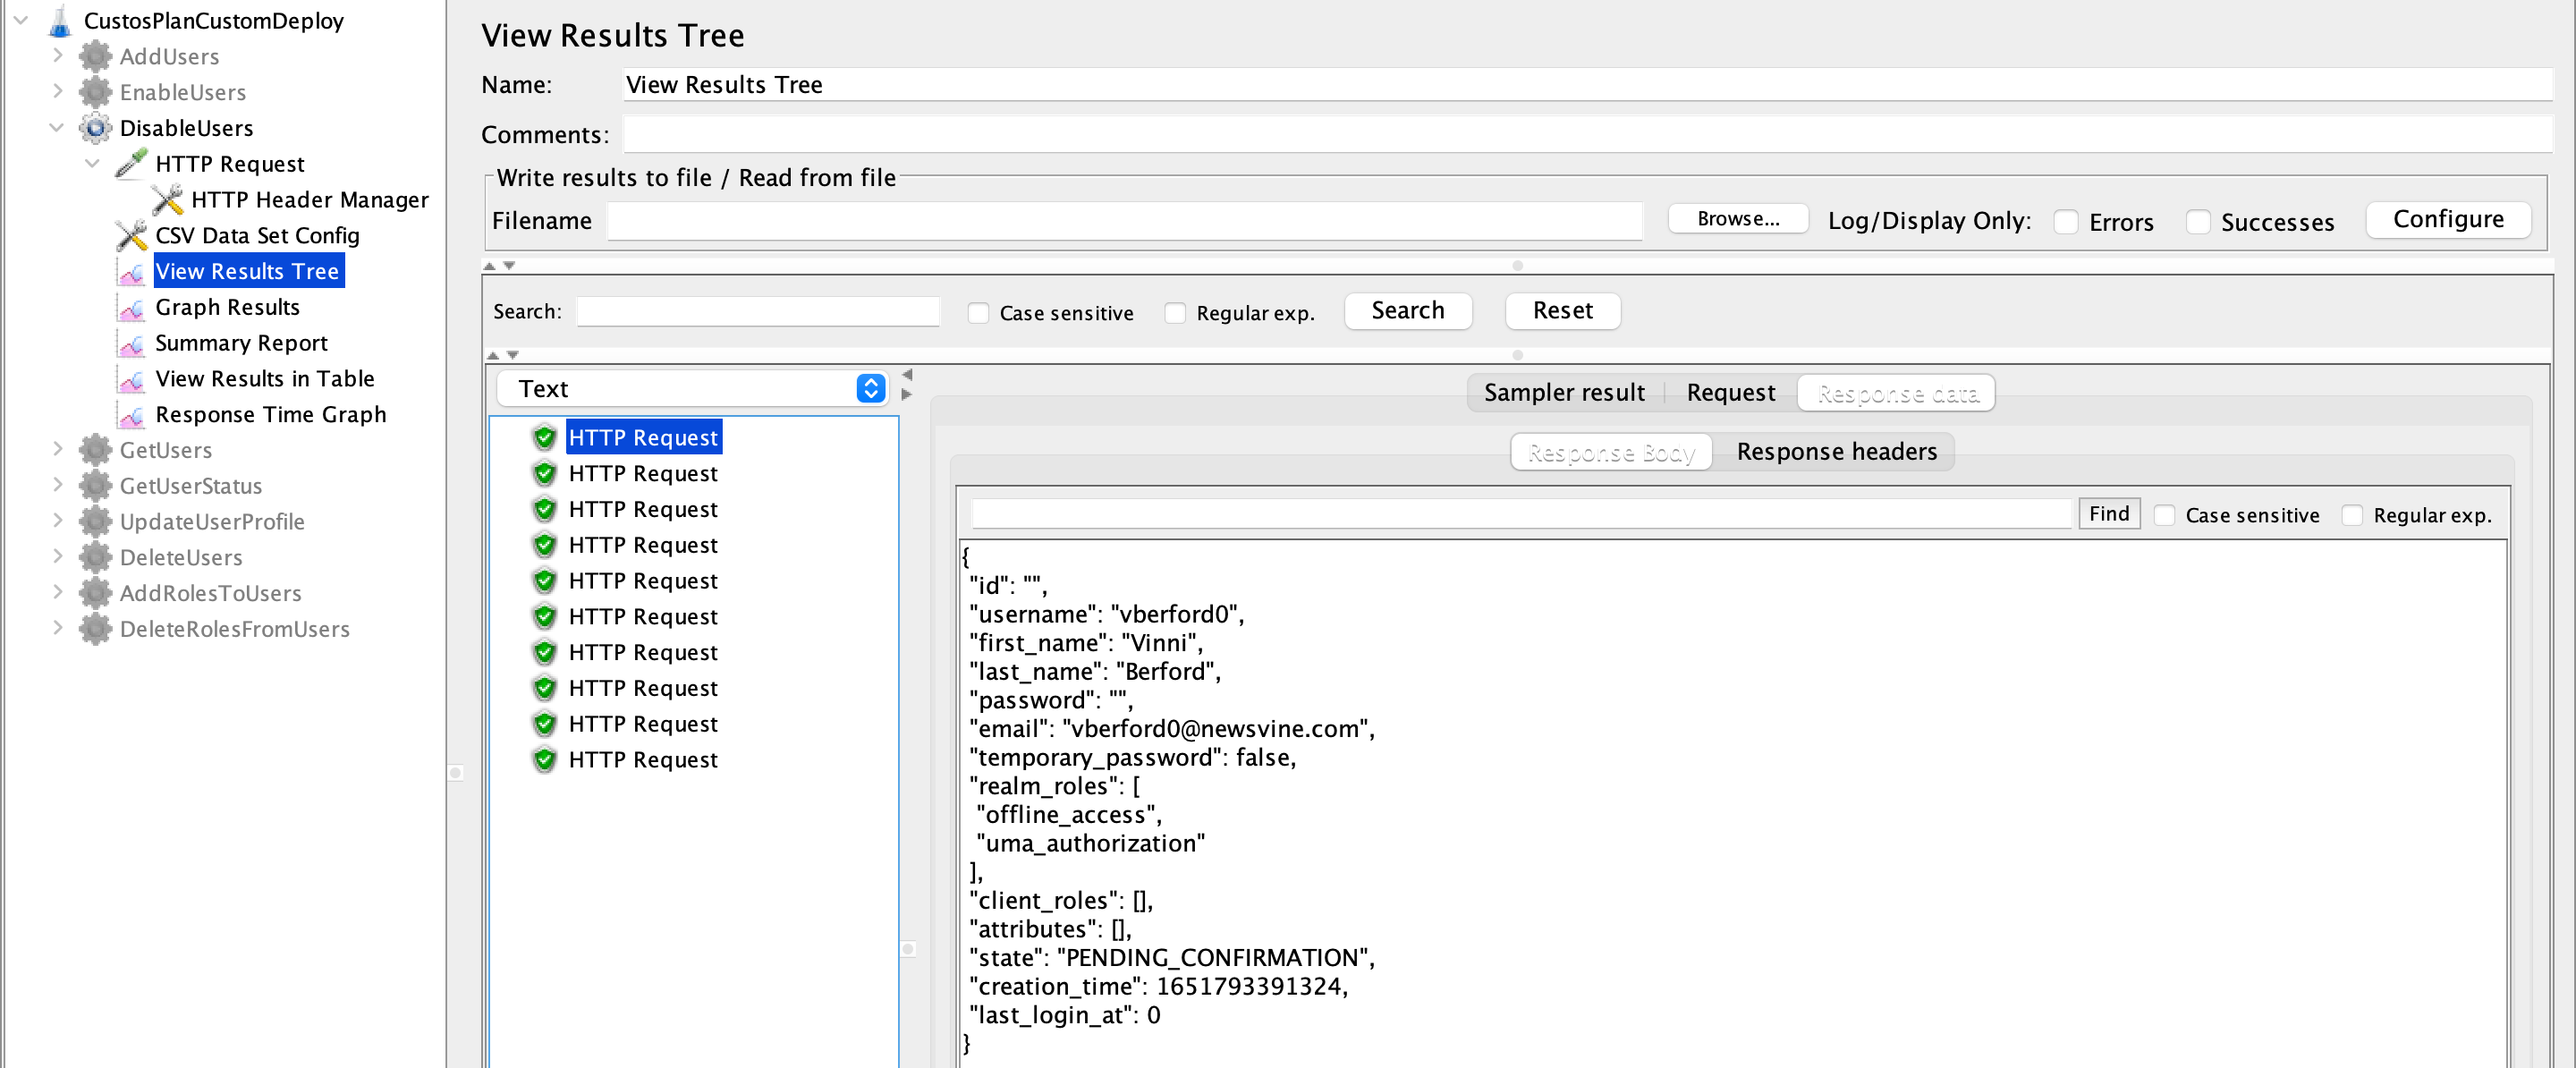Click the CSV Data Set Config icon
2576x1068 pixels.
[131, 236]
